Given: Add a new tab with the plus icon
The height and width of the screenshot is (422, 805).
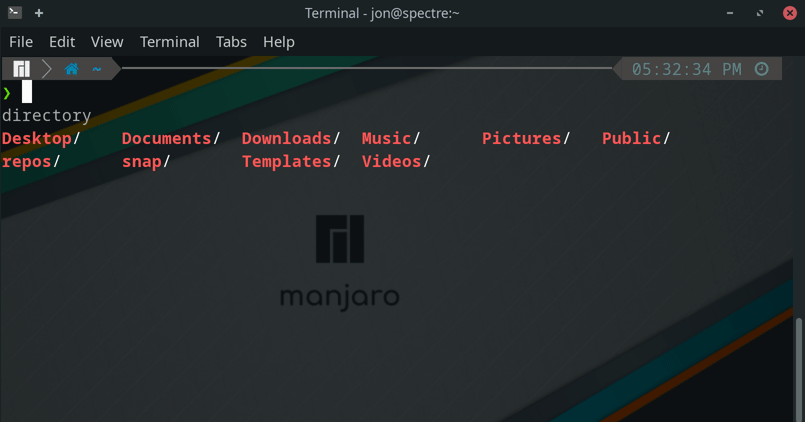Looking at the screenshot, I should point(39,13).
